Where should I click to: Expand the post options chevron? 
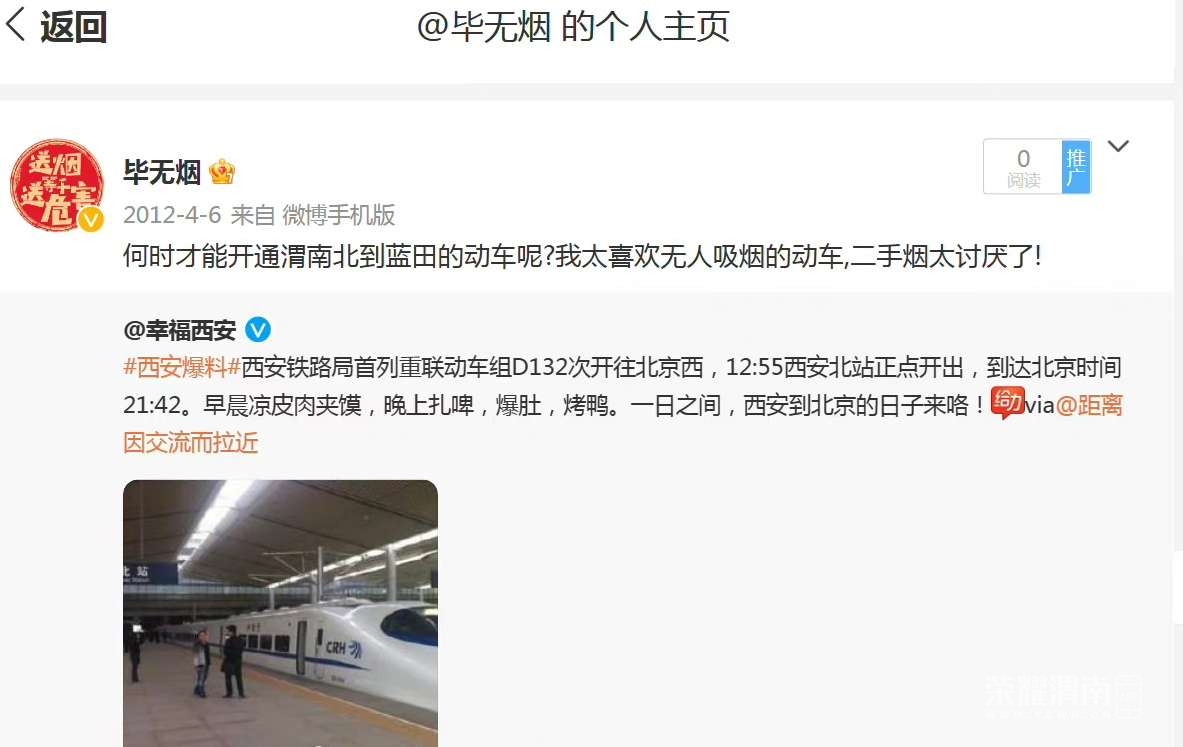(1117, 146)
